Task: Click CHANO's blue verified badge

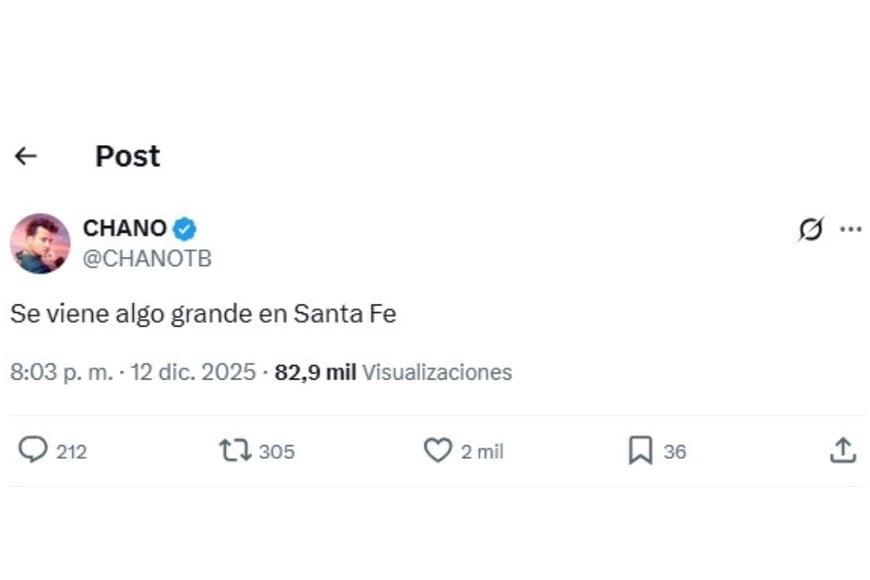Action: click(185, 228)
